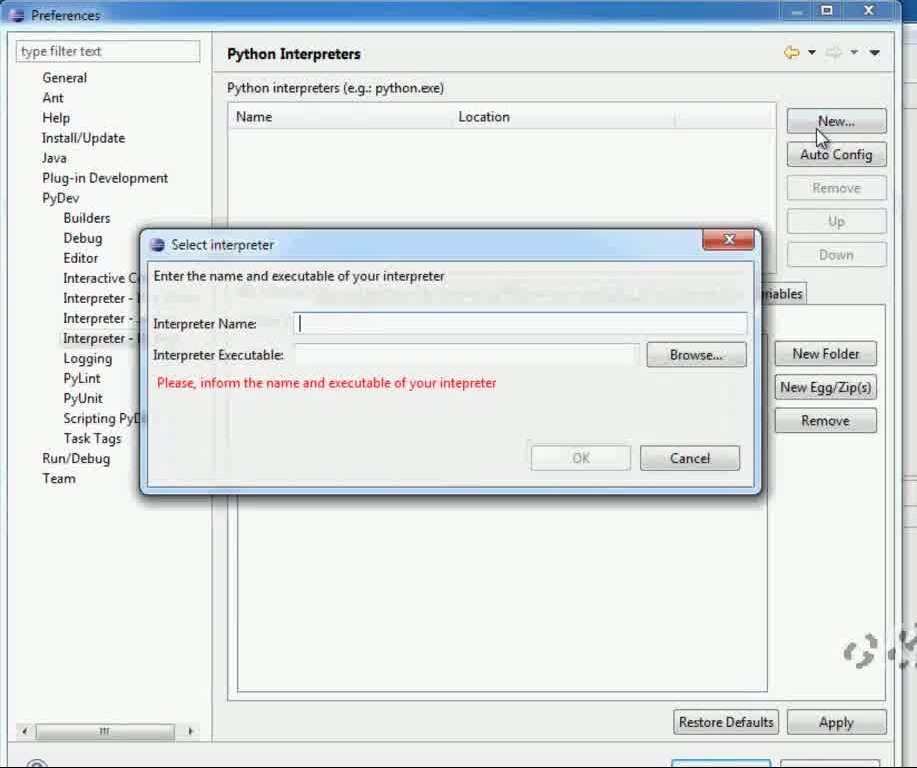This screenshot has width=917, height=768.
Task: Click Cancel in Select interpreter dialog
Action: pyautogui.click(x=690, y=458)
